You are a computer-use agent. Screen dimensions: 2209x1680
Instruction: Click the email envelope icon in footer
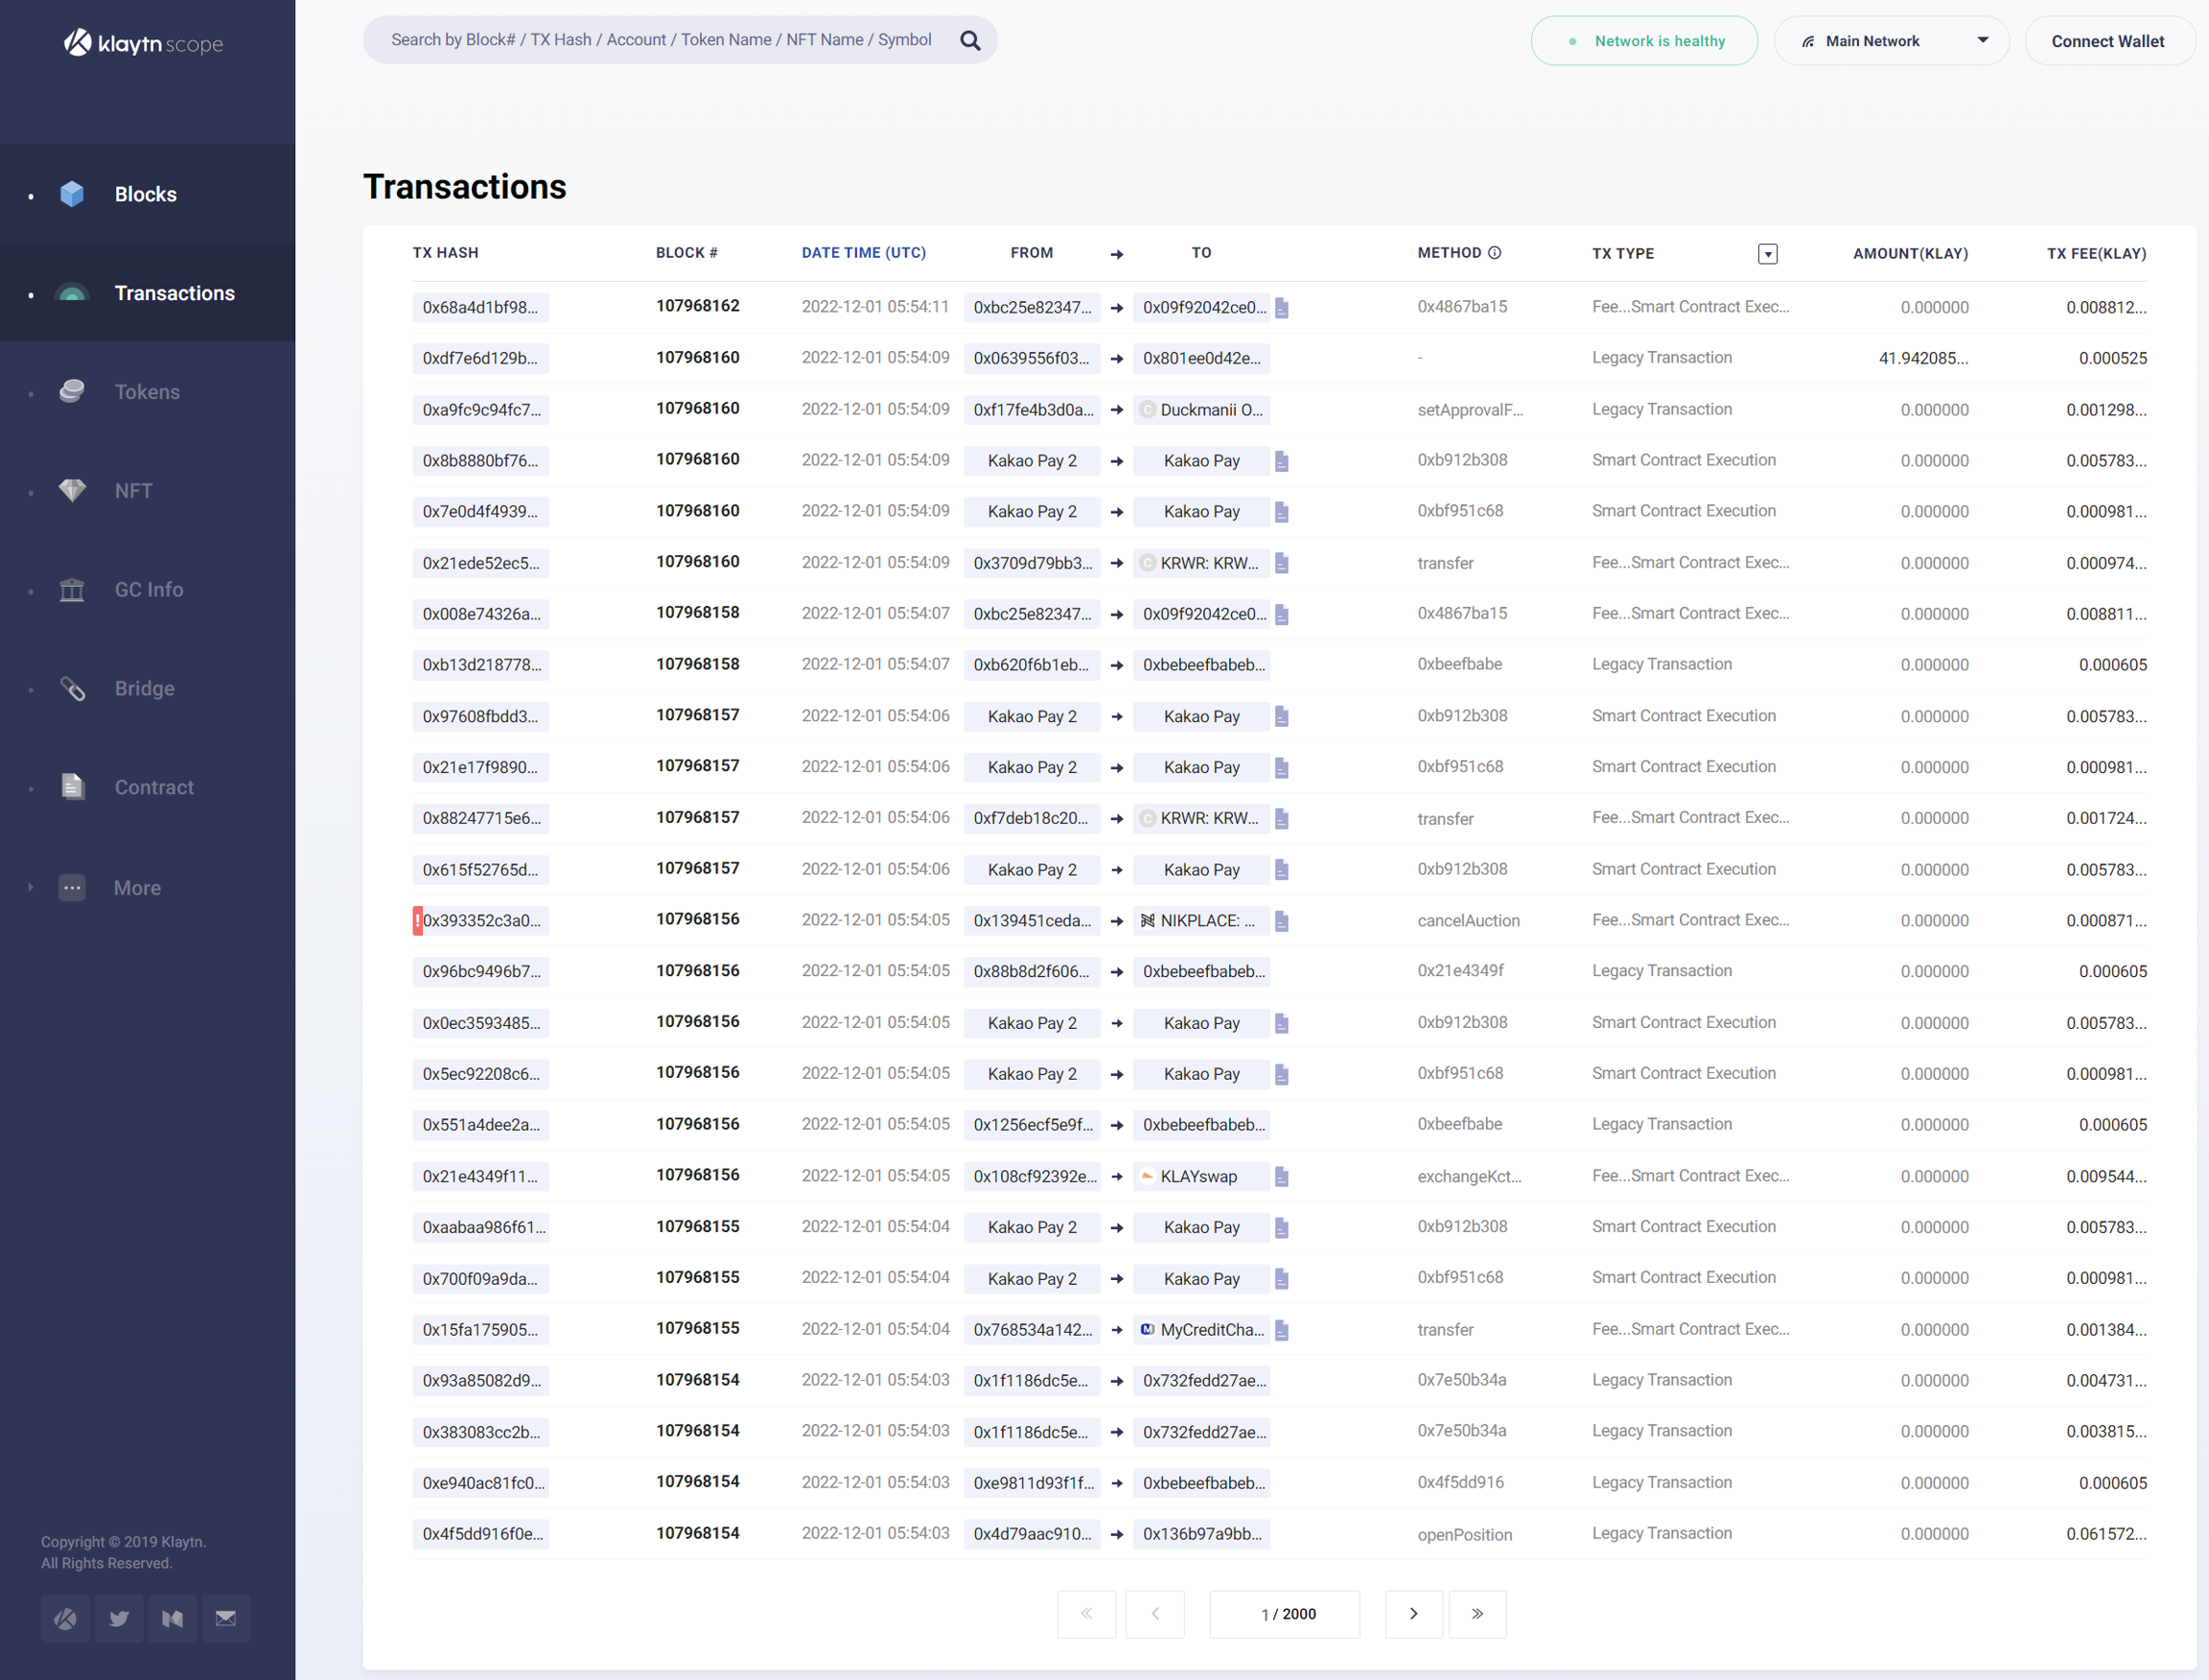click(226, 1618)
